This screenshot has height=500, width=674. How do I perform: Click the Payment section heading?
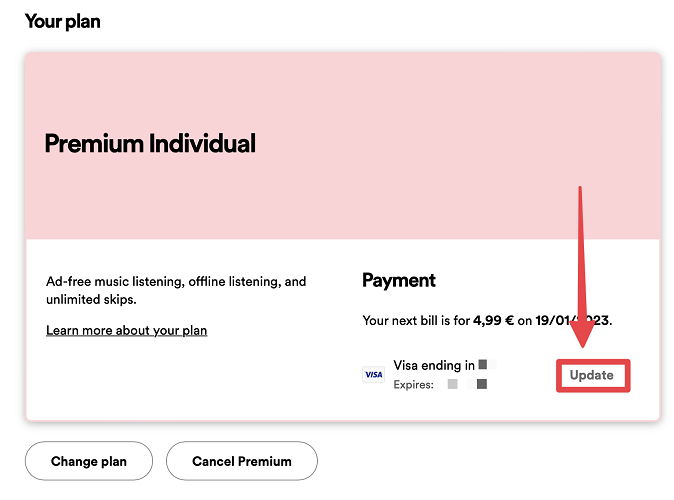(x=399, y=281)
